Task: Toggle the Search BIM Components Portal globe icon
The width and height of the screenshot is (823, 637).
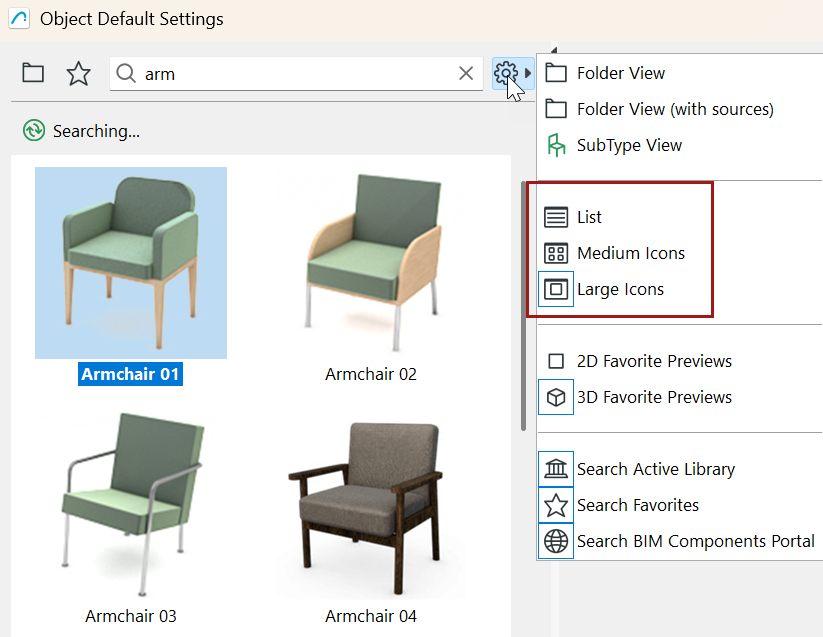Action: 556,541
